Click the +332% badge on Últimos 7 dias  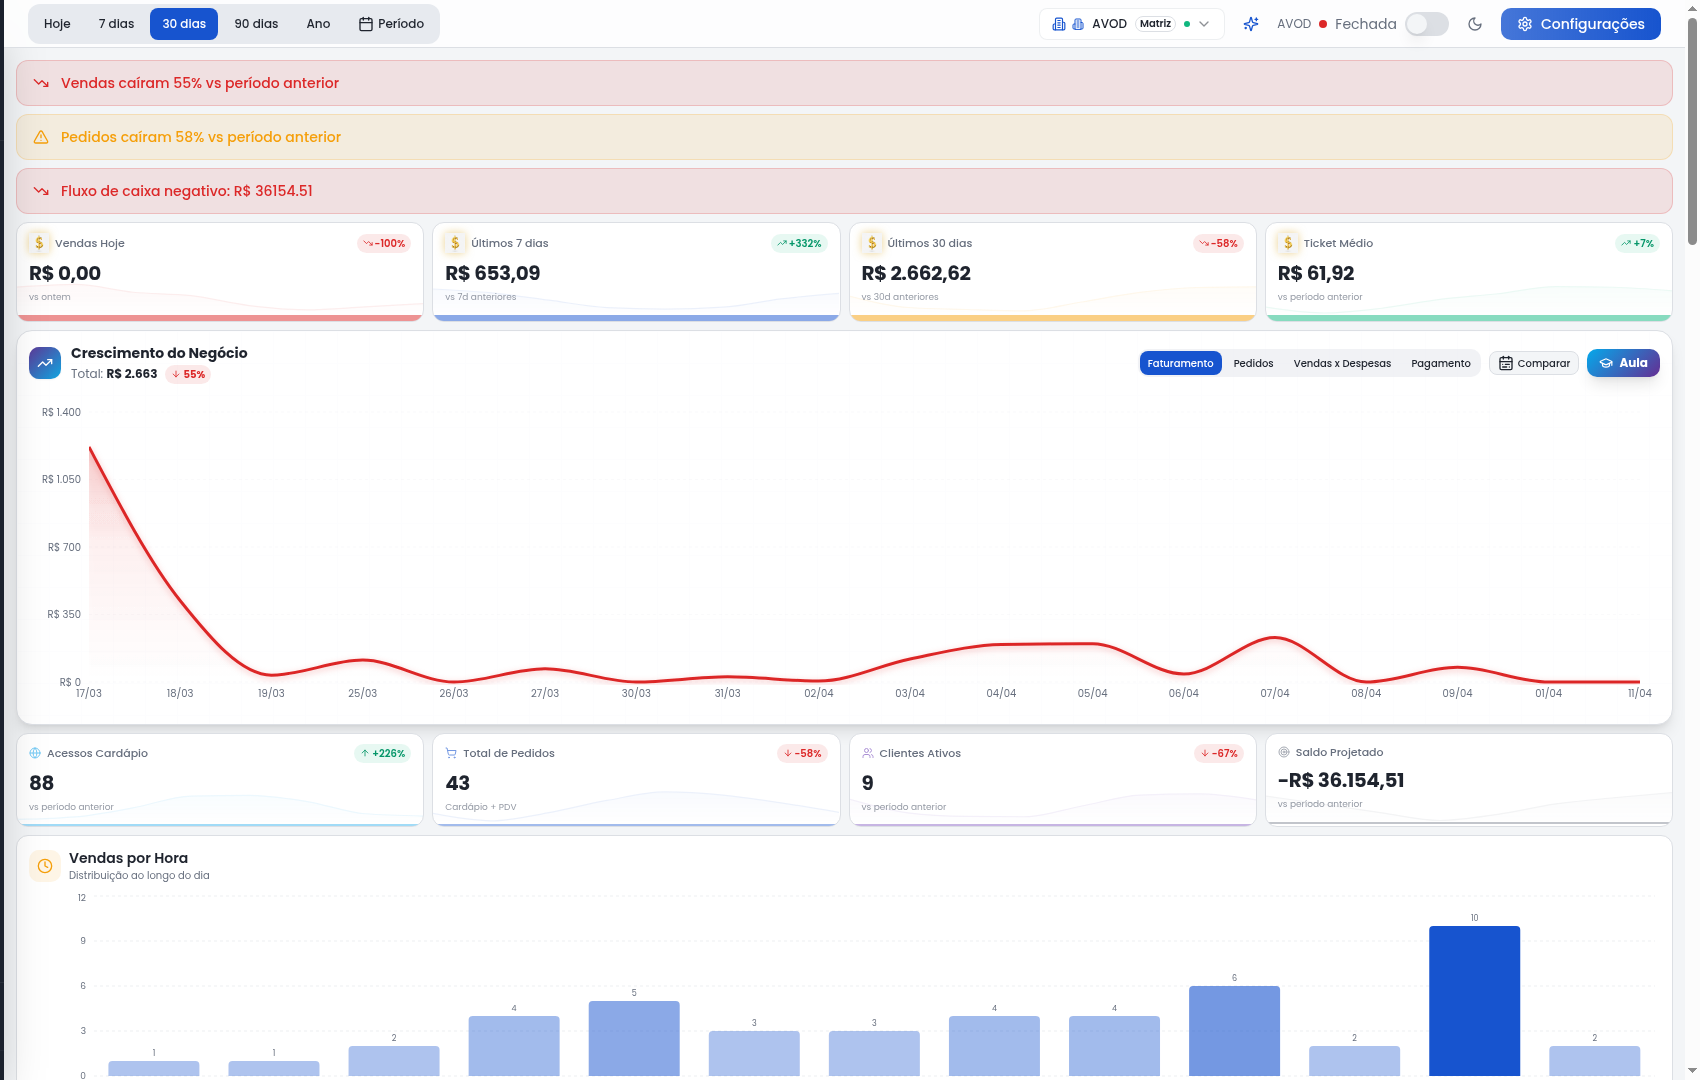pyautogui.click(x=799, y=243)
